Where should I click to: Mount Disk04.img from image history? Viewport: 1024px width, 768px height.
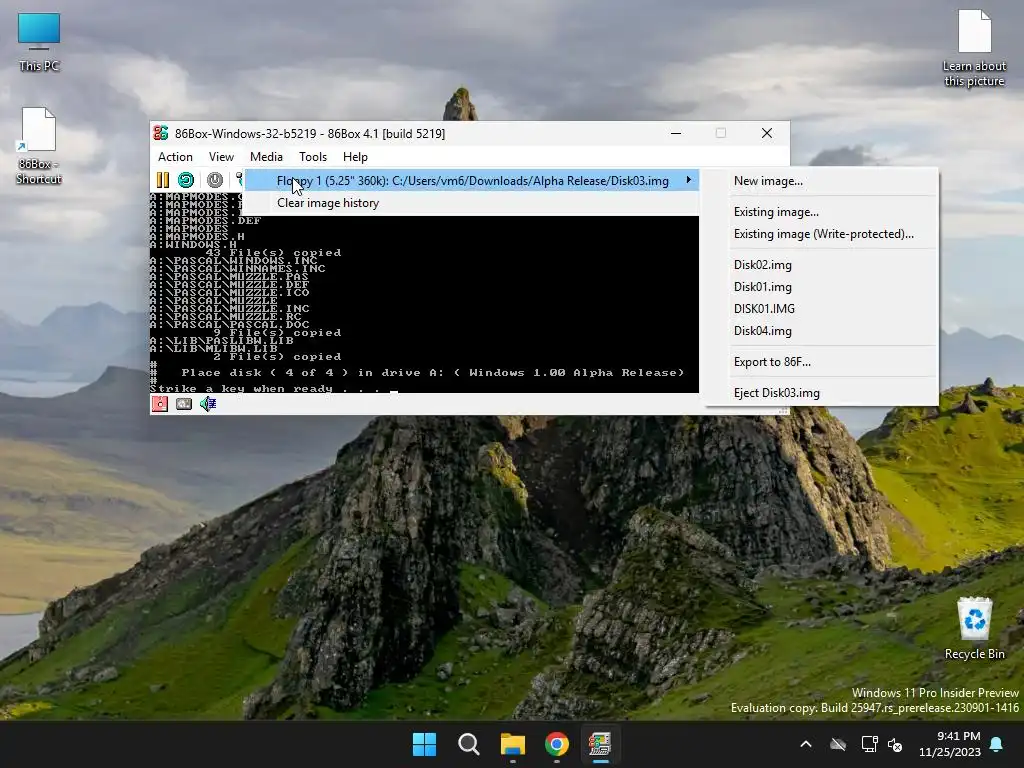tap(823, 331)
